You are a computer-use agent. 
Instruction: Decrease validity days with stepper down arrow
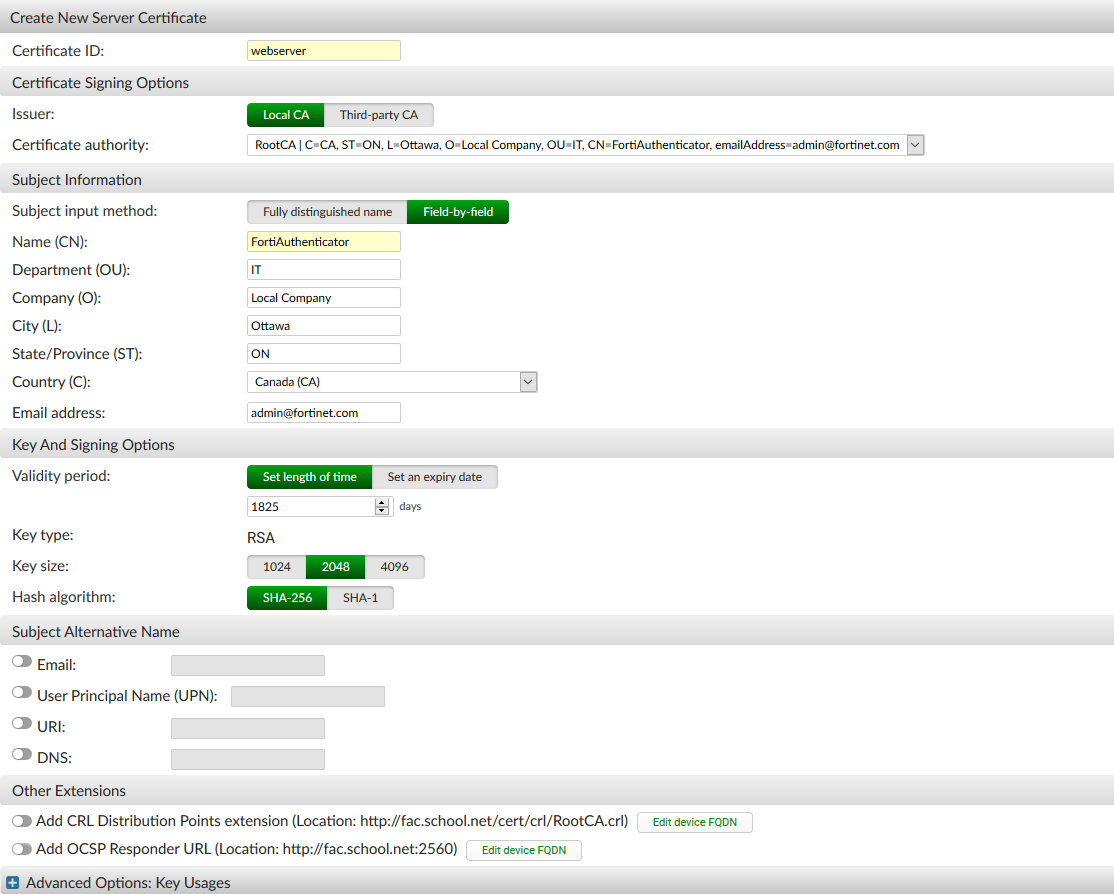pos(382,510)
